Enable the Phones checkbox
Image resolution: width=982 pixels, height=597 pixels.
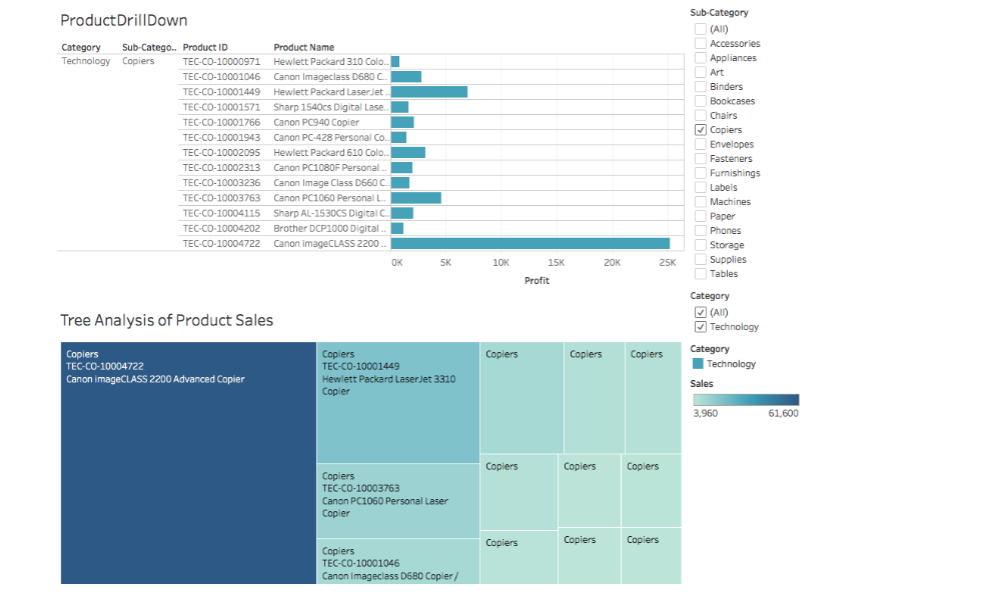click(700, 231)
